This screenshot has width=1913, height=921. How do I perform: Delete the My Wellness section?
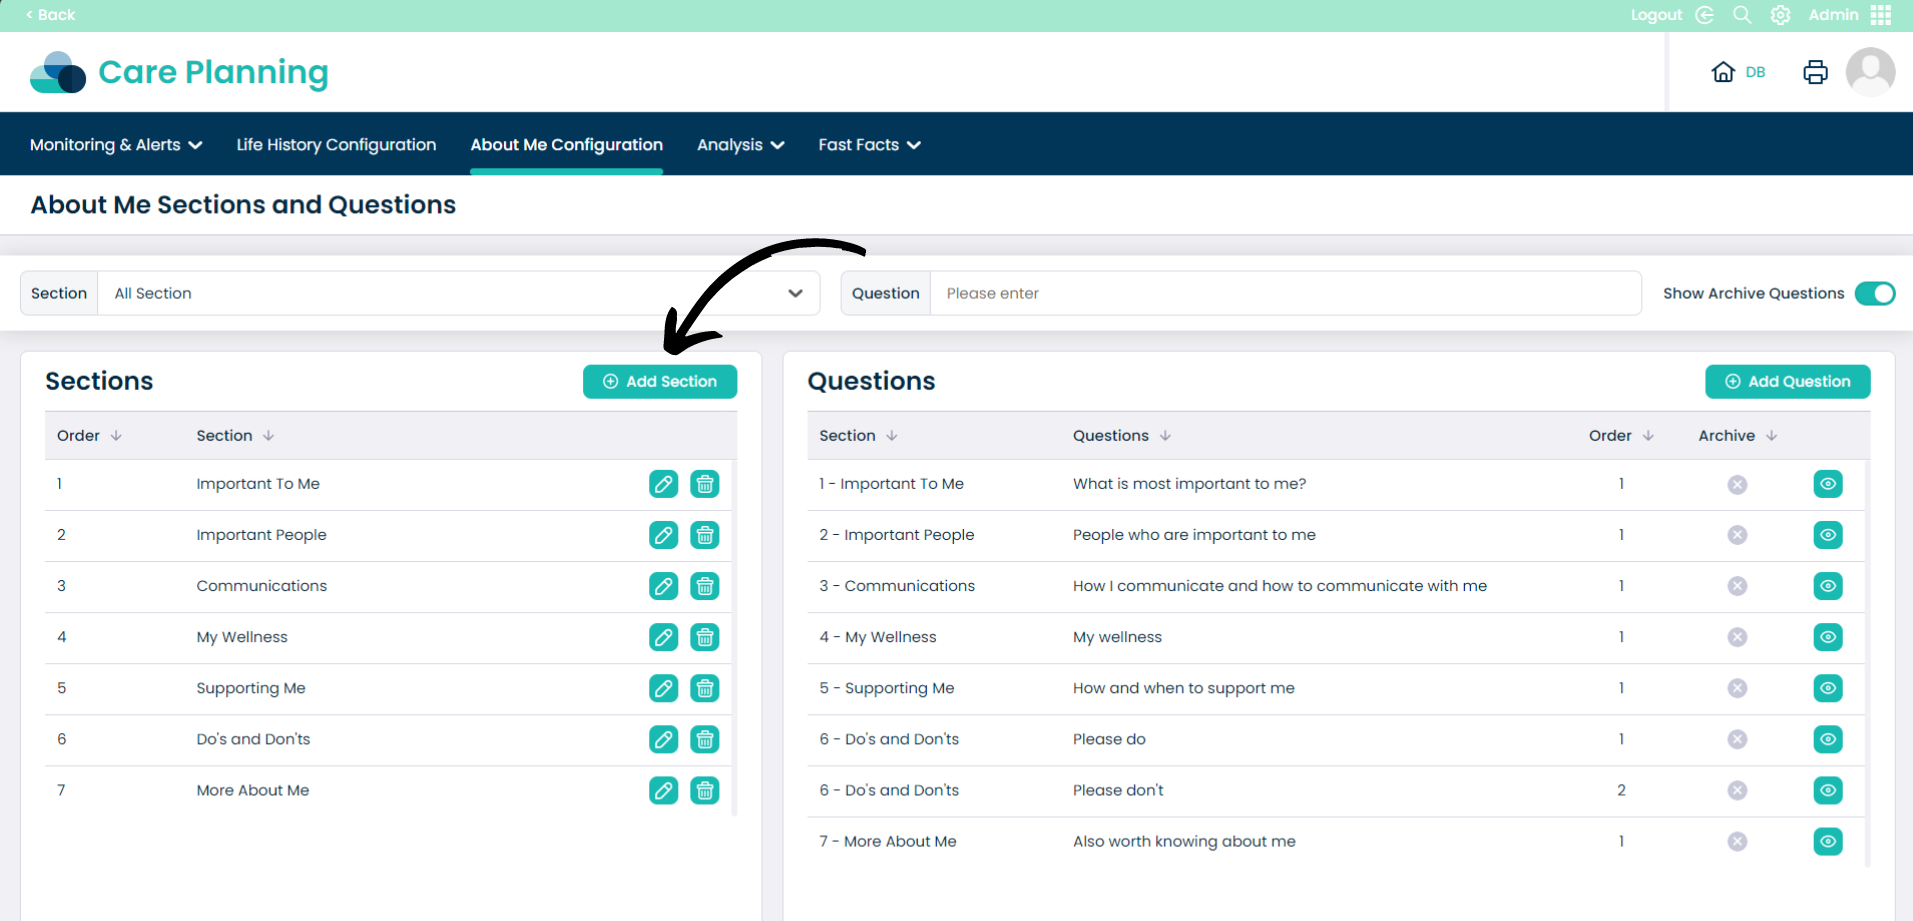705,637
